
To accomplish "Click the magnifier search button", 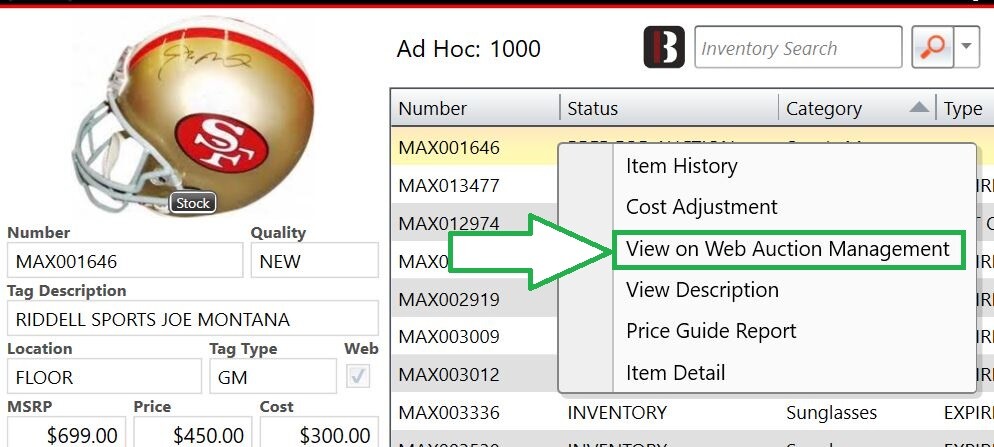I will click(933, 47).
